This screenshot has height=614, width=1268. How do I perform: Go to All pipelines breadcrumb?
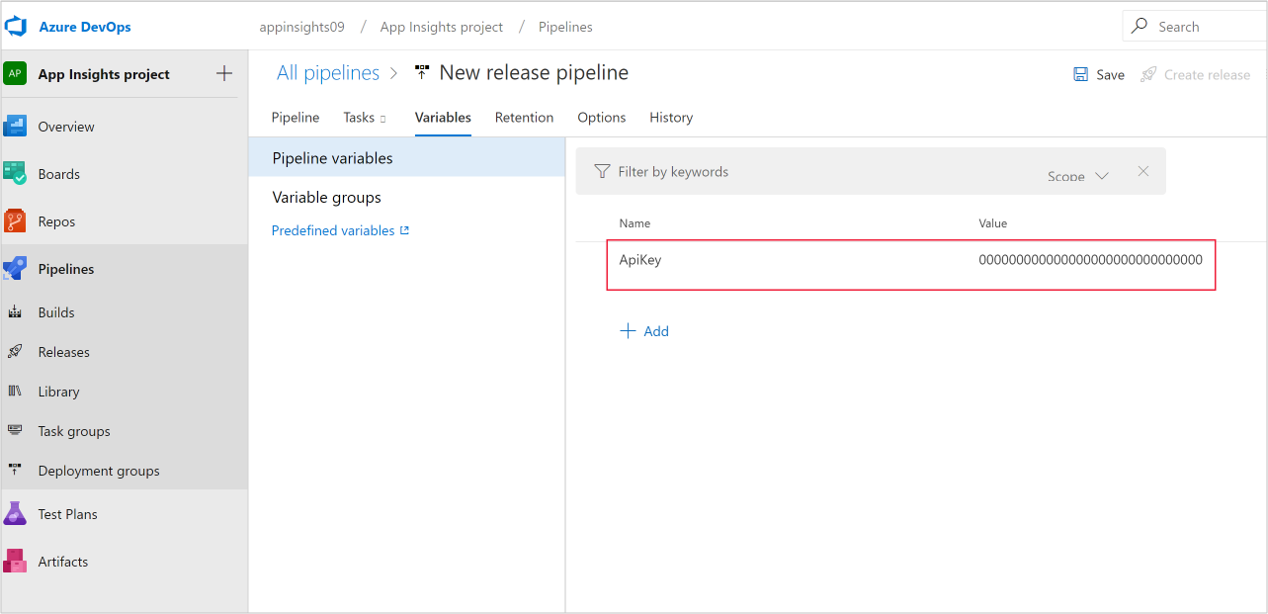[x=328, y=73]
